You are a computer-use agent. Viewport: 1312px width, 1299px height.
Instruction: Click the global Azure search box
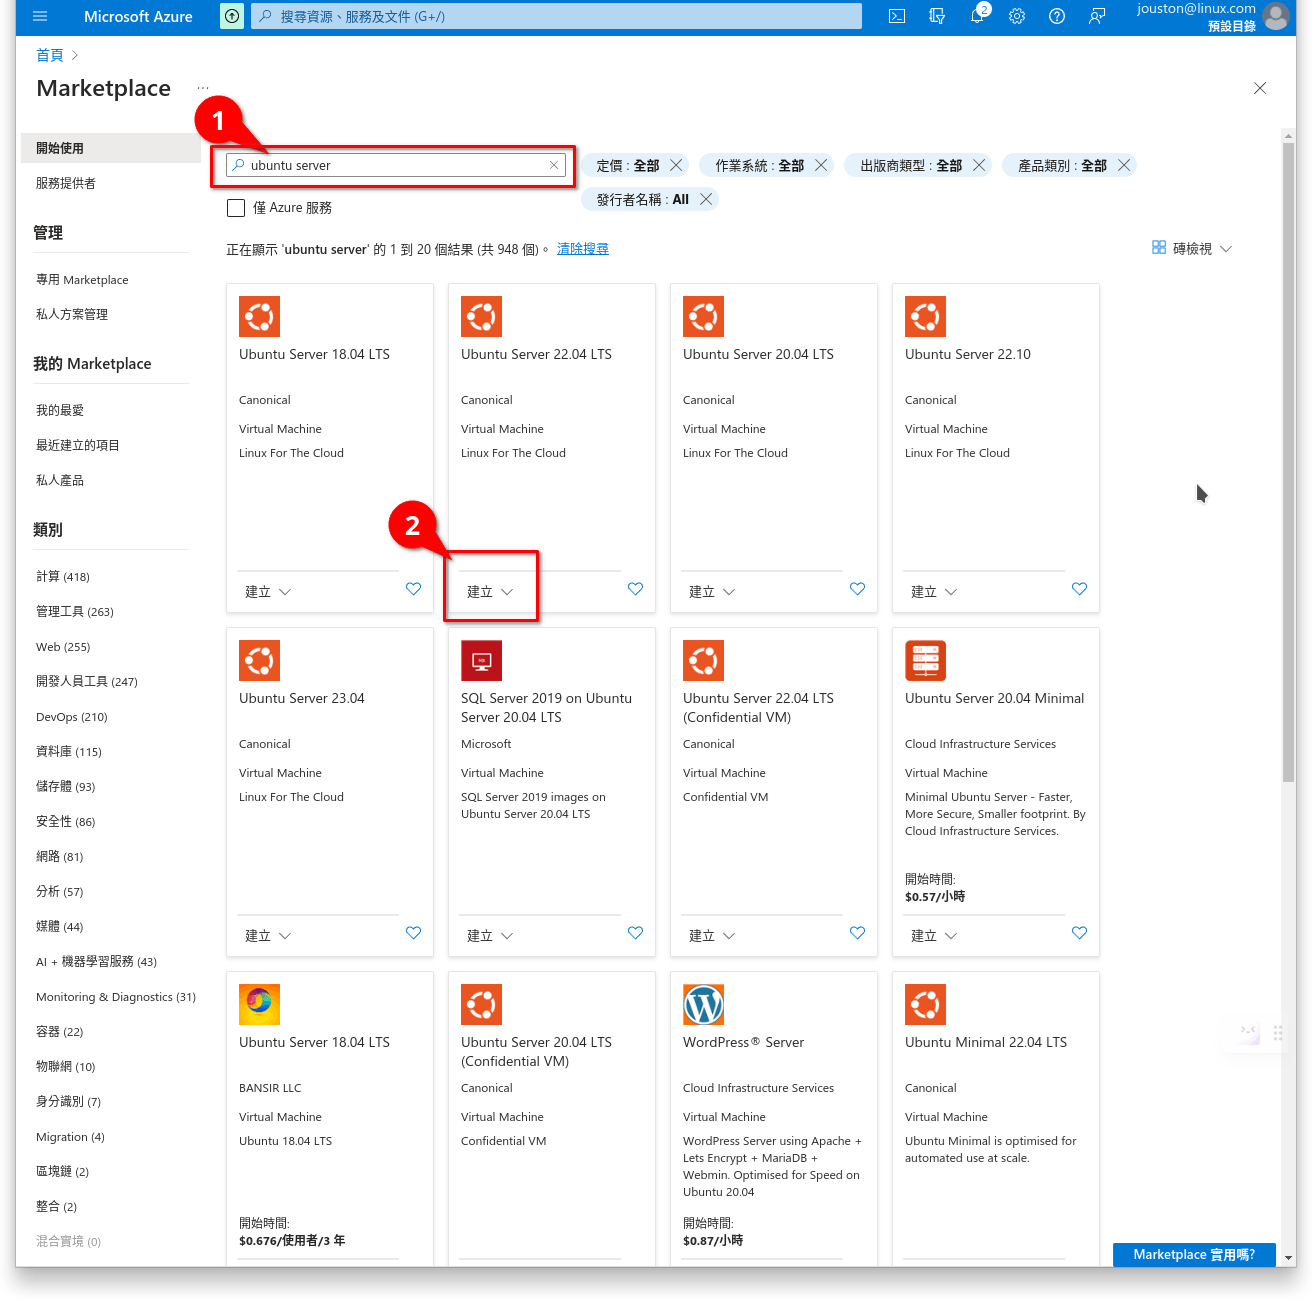[556, 16]
